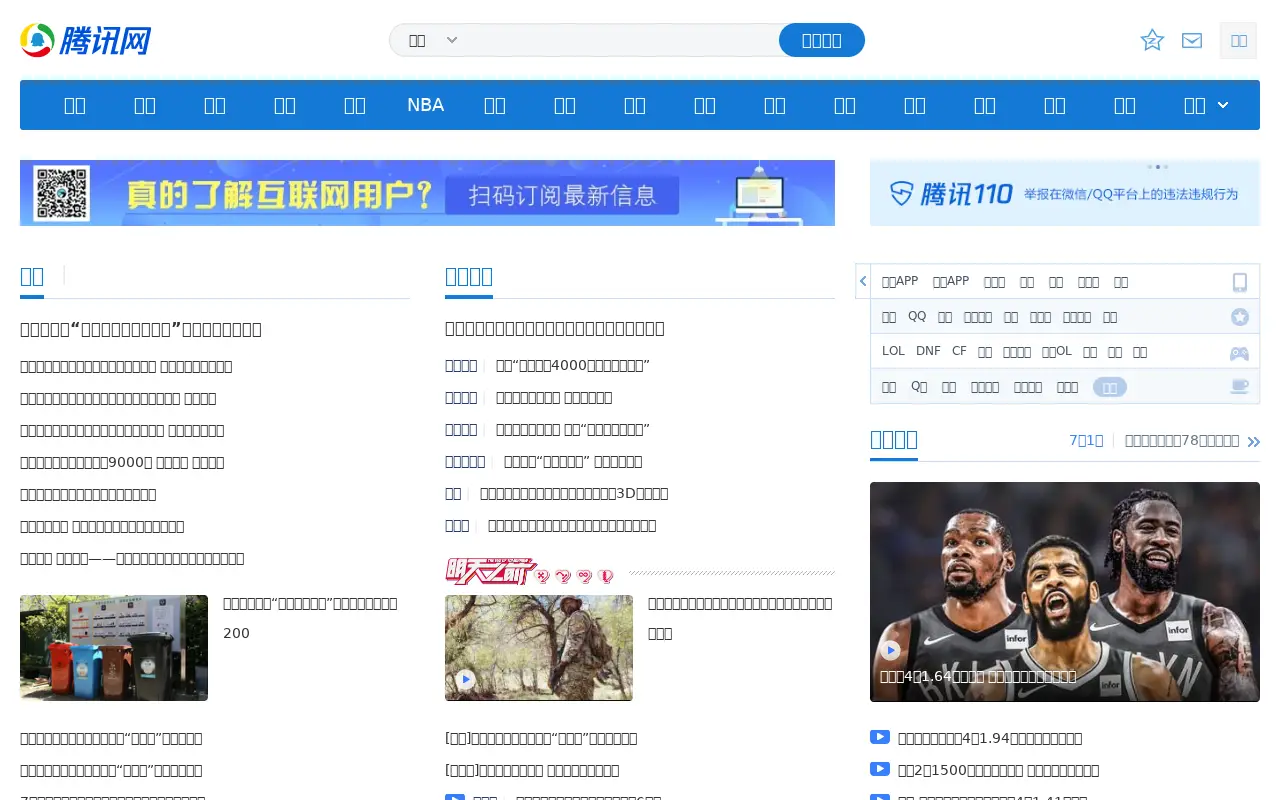Click the double chevron beside the "78" headline
1280x800 pixels.
tap(1254, 442)
